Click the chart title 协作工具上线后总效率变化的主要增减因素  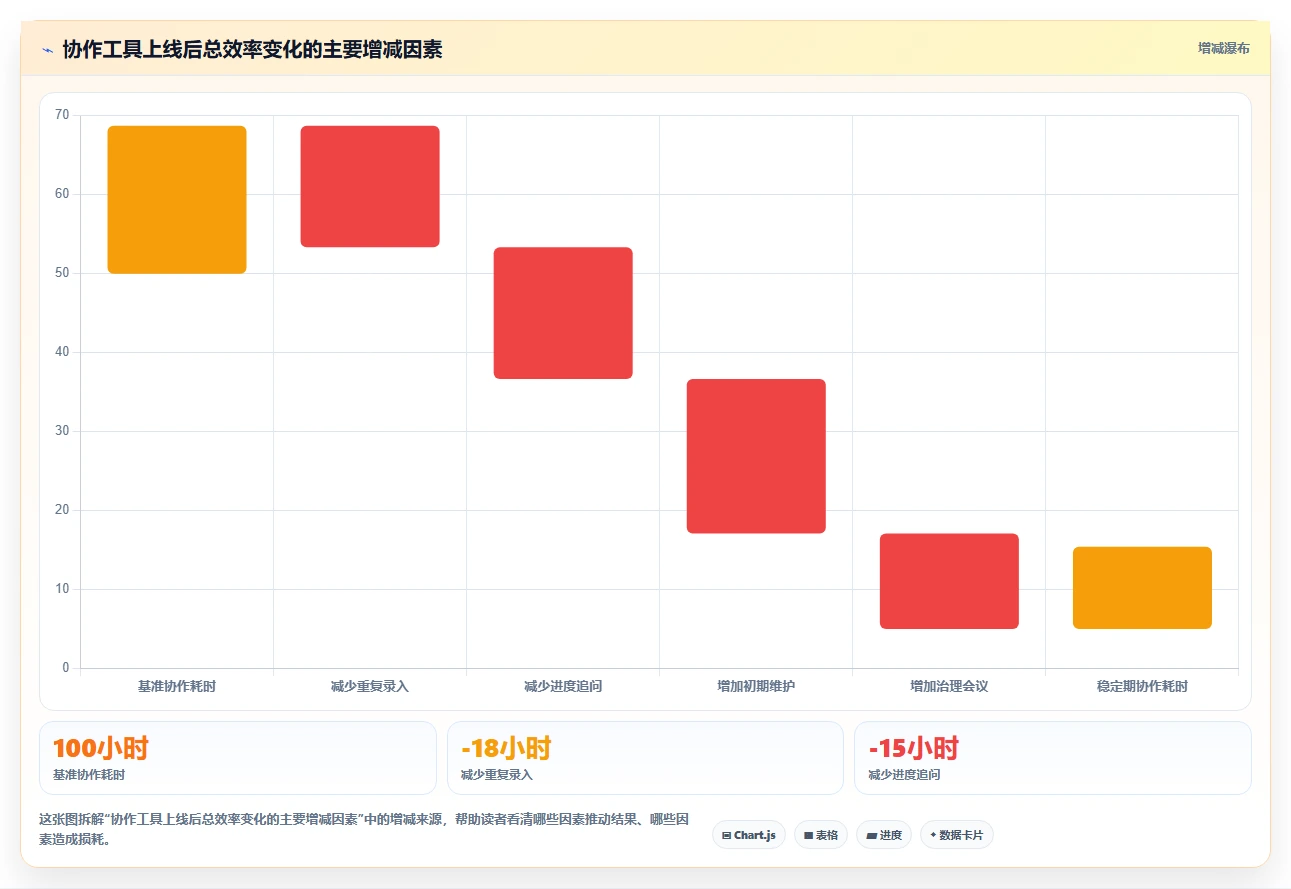click(x=252, y=49)
